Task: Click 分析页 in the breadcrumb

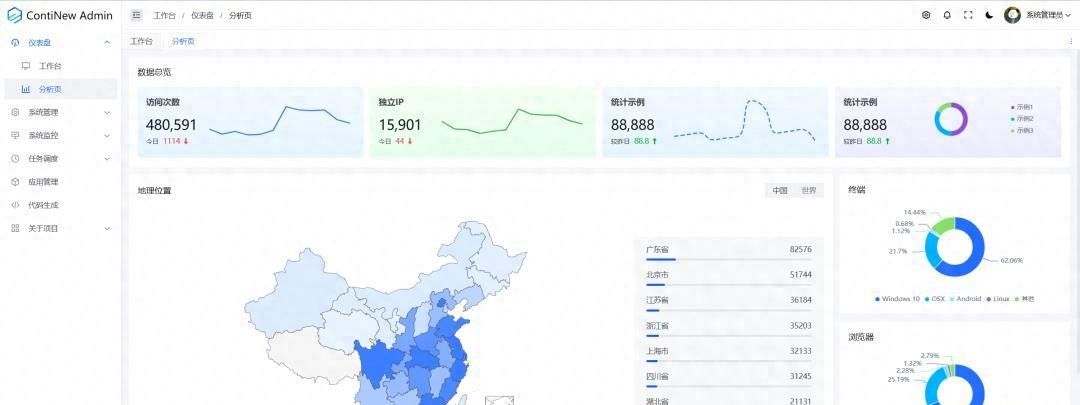Action: tap(240, 15)
